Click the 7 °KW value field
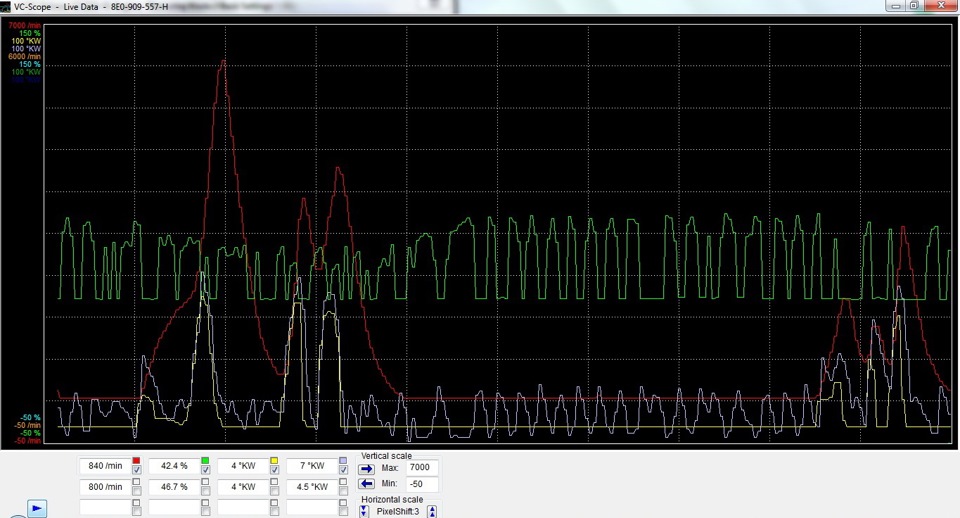This screenshot has width=960, height=518. (x=312, y=466)
